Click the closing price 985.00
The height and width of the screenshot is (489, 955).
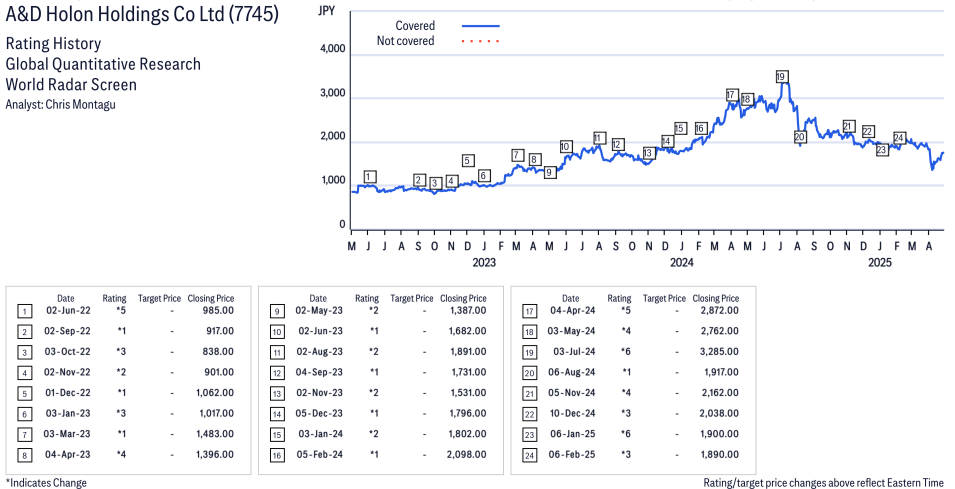[218, 311]
